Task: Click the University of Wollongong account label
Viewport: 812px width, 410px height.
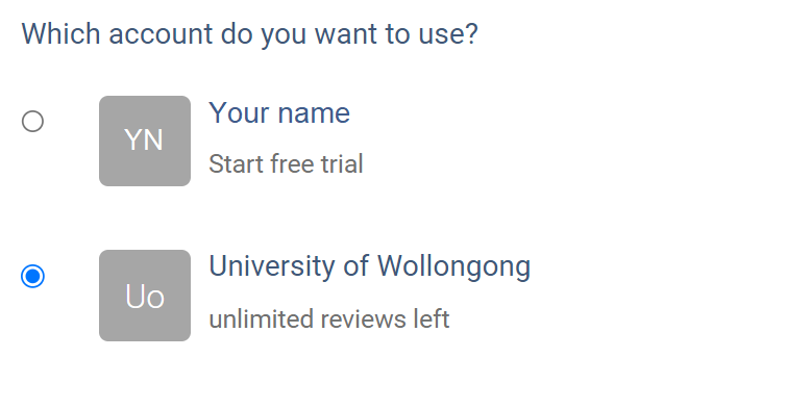Action: click(369, 267)
